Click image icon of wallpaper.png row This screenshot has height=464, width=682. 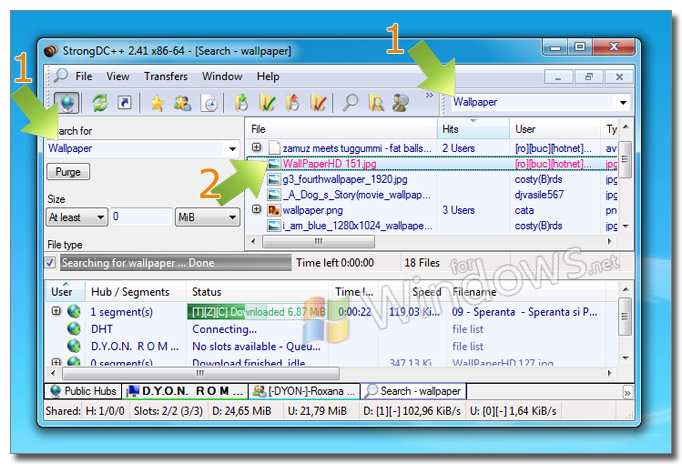tap(274, 210)
